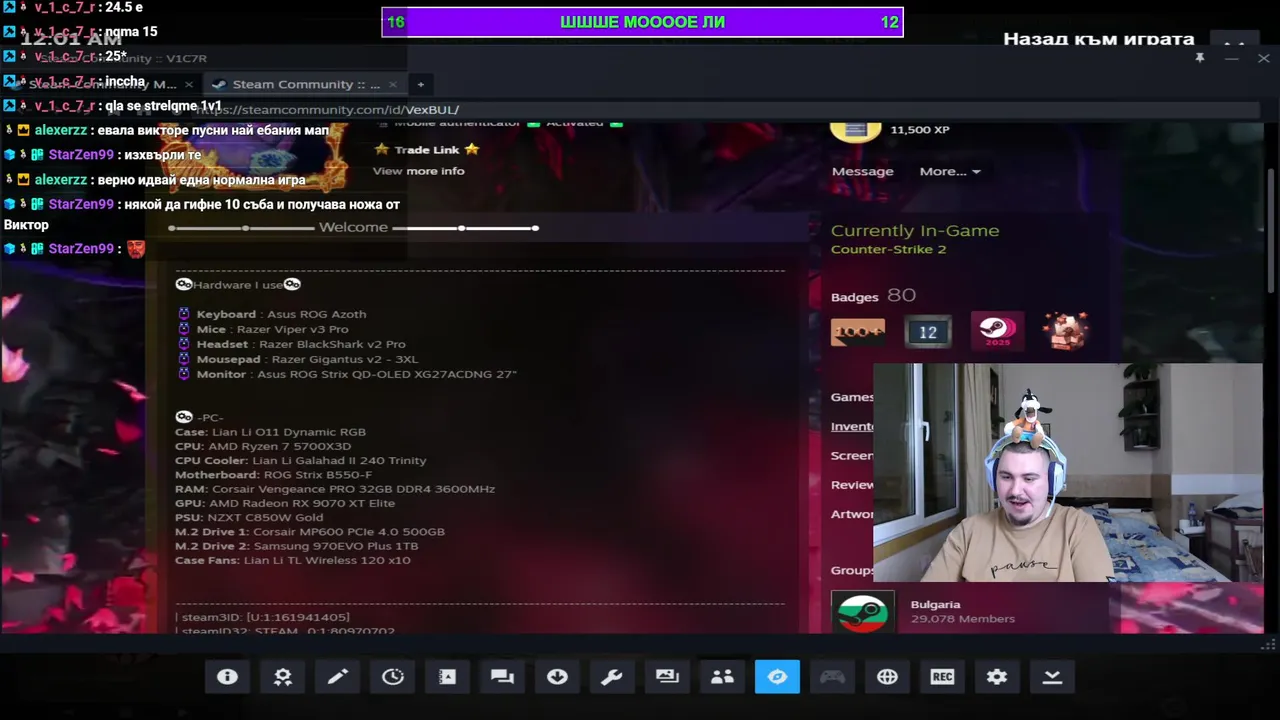Click 'Case: Lian Li O11 Dynamic RGB' text
Image resolution: width=1280 pixels, height=720 pixels.
click(270, 432)
